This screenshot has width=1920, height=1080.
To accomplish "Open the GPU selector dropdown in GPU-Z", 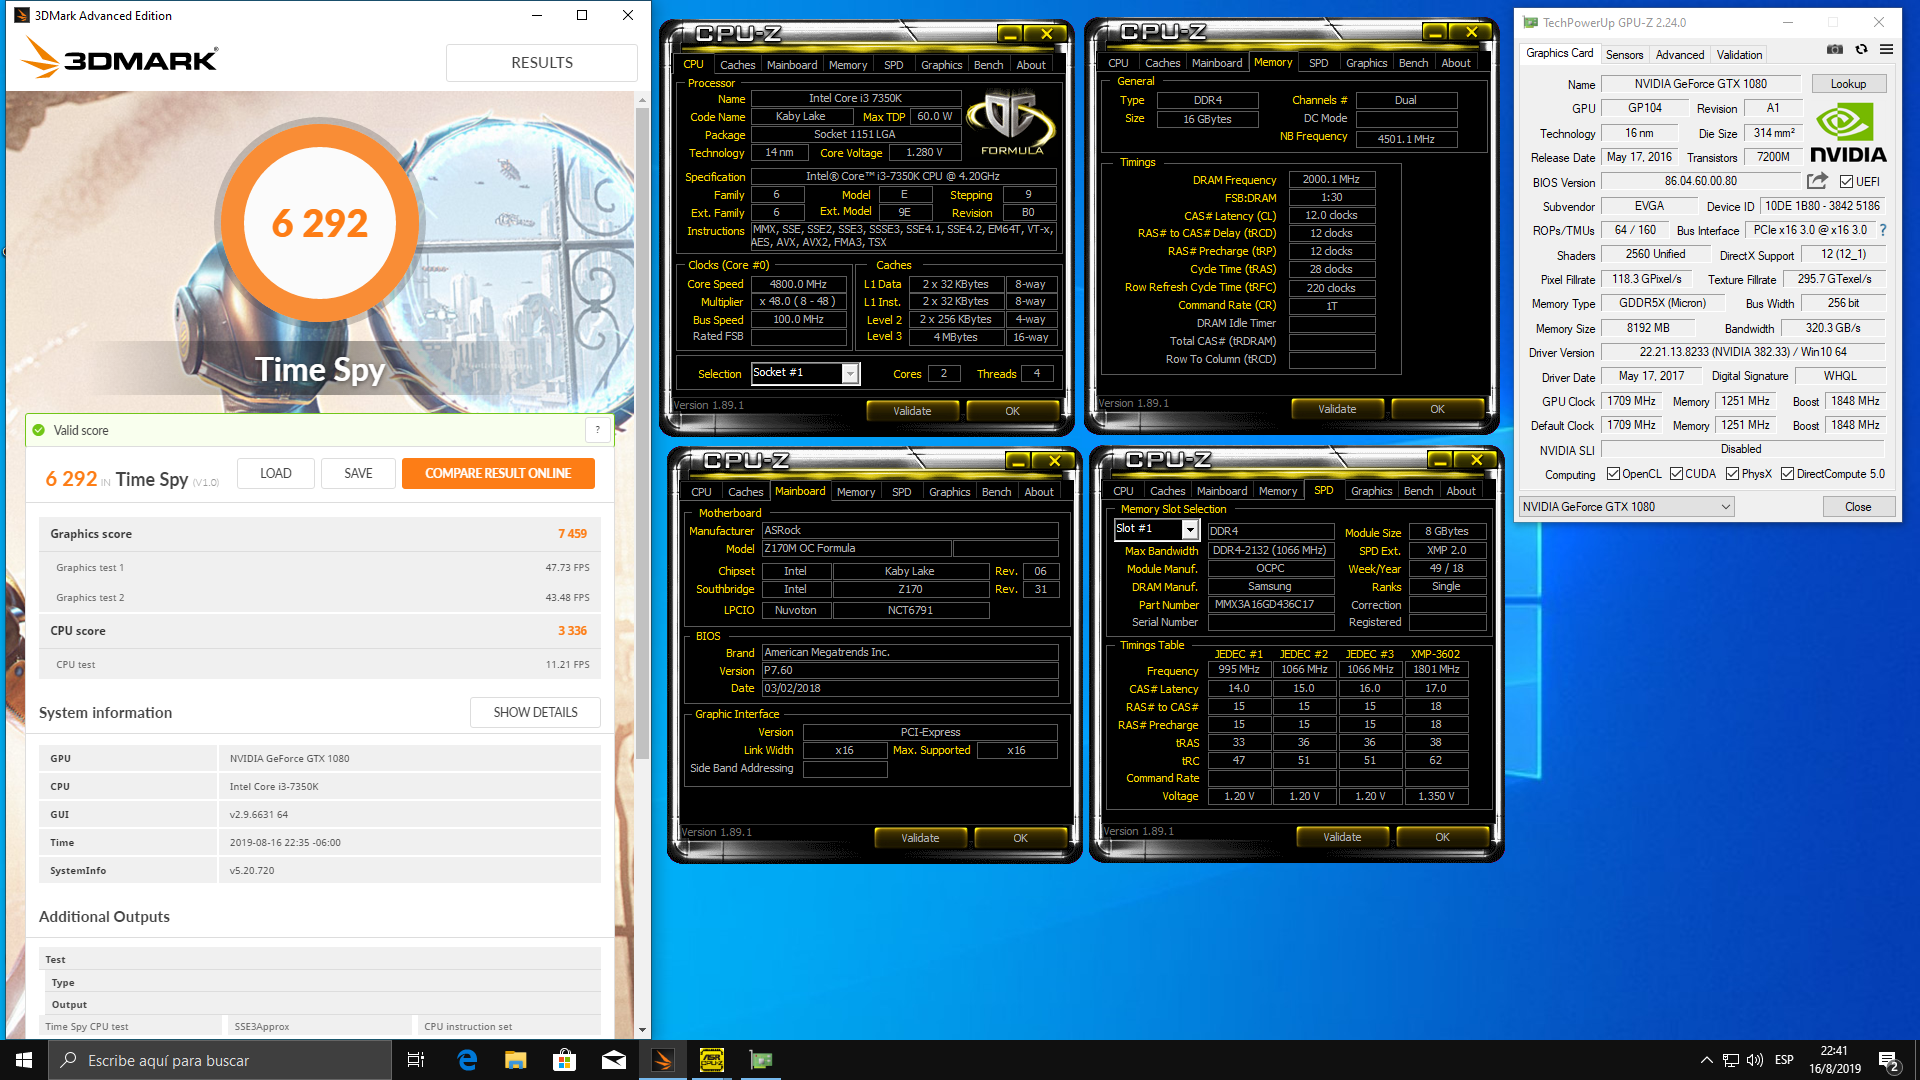I will [x=1626, y=507].
